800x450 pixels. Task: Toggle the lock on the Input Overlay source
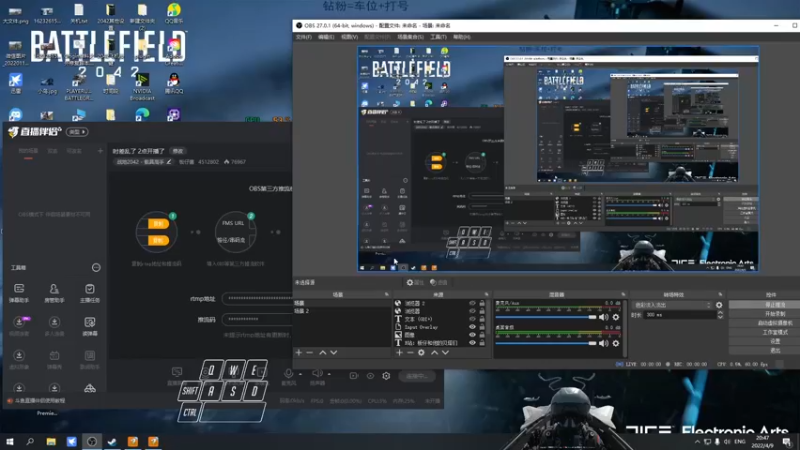click(482, 327)
